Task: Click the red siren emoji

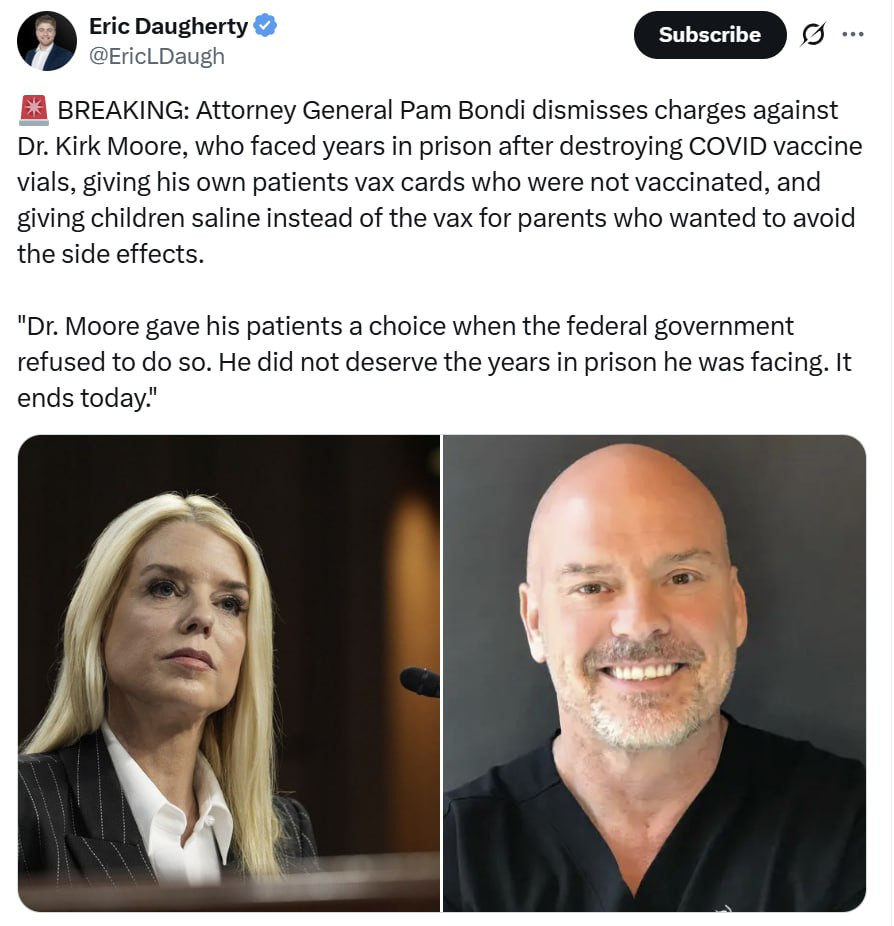Action: (x=34, y=110)
